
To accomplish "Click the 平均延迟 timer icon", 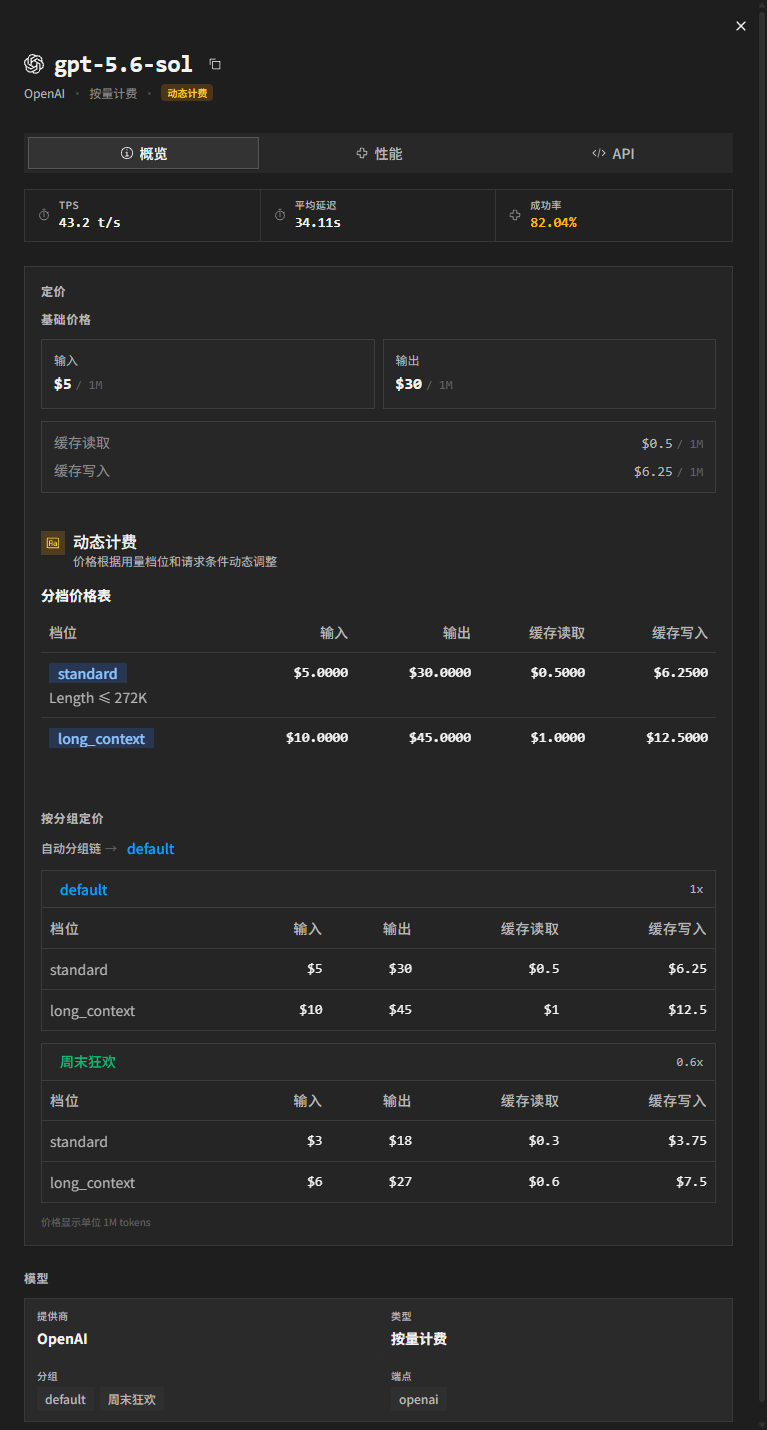I will point(280,216).
